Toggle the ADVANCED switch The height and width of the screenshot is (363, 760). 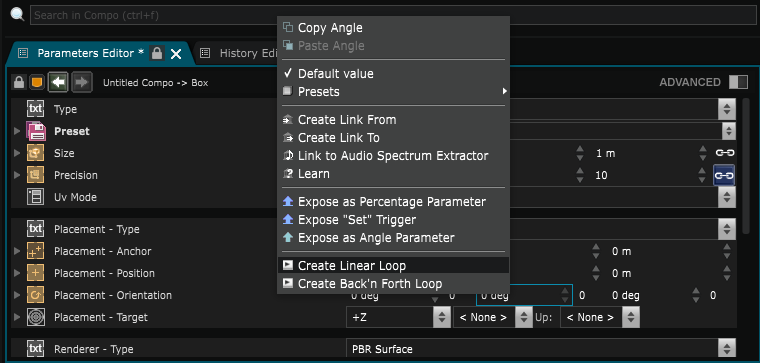738,82
